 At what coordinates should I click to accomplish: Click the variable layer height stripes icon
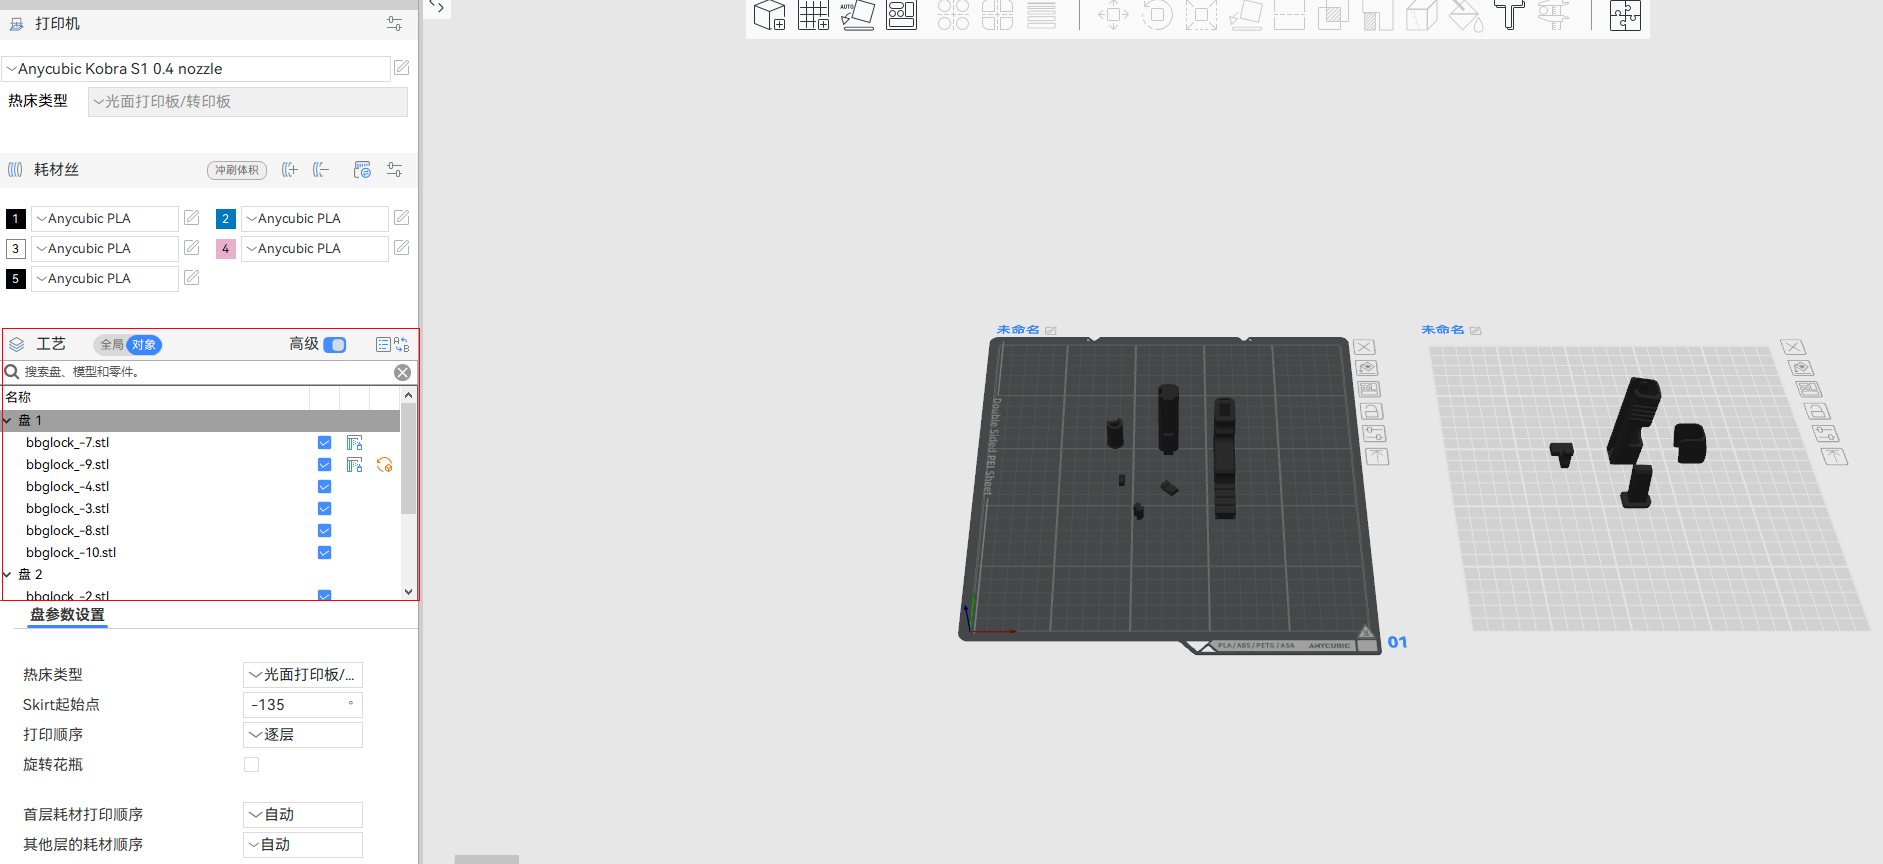pyautogui.click(x=1041, y=15)
